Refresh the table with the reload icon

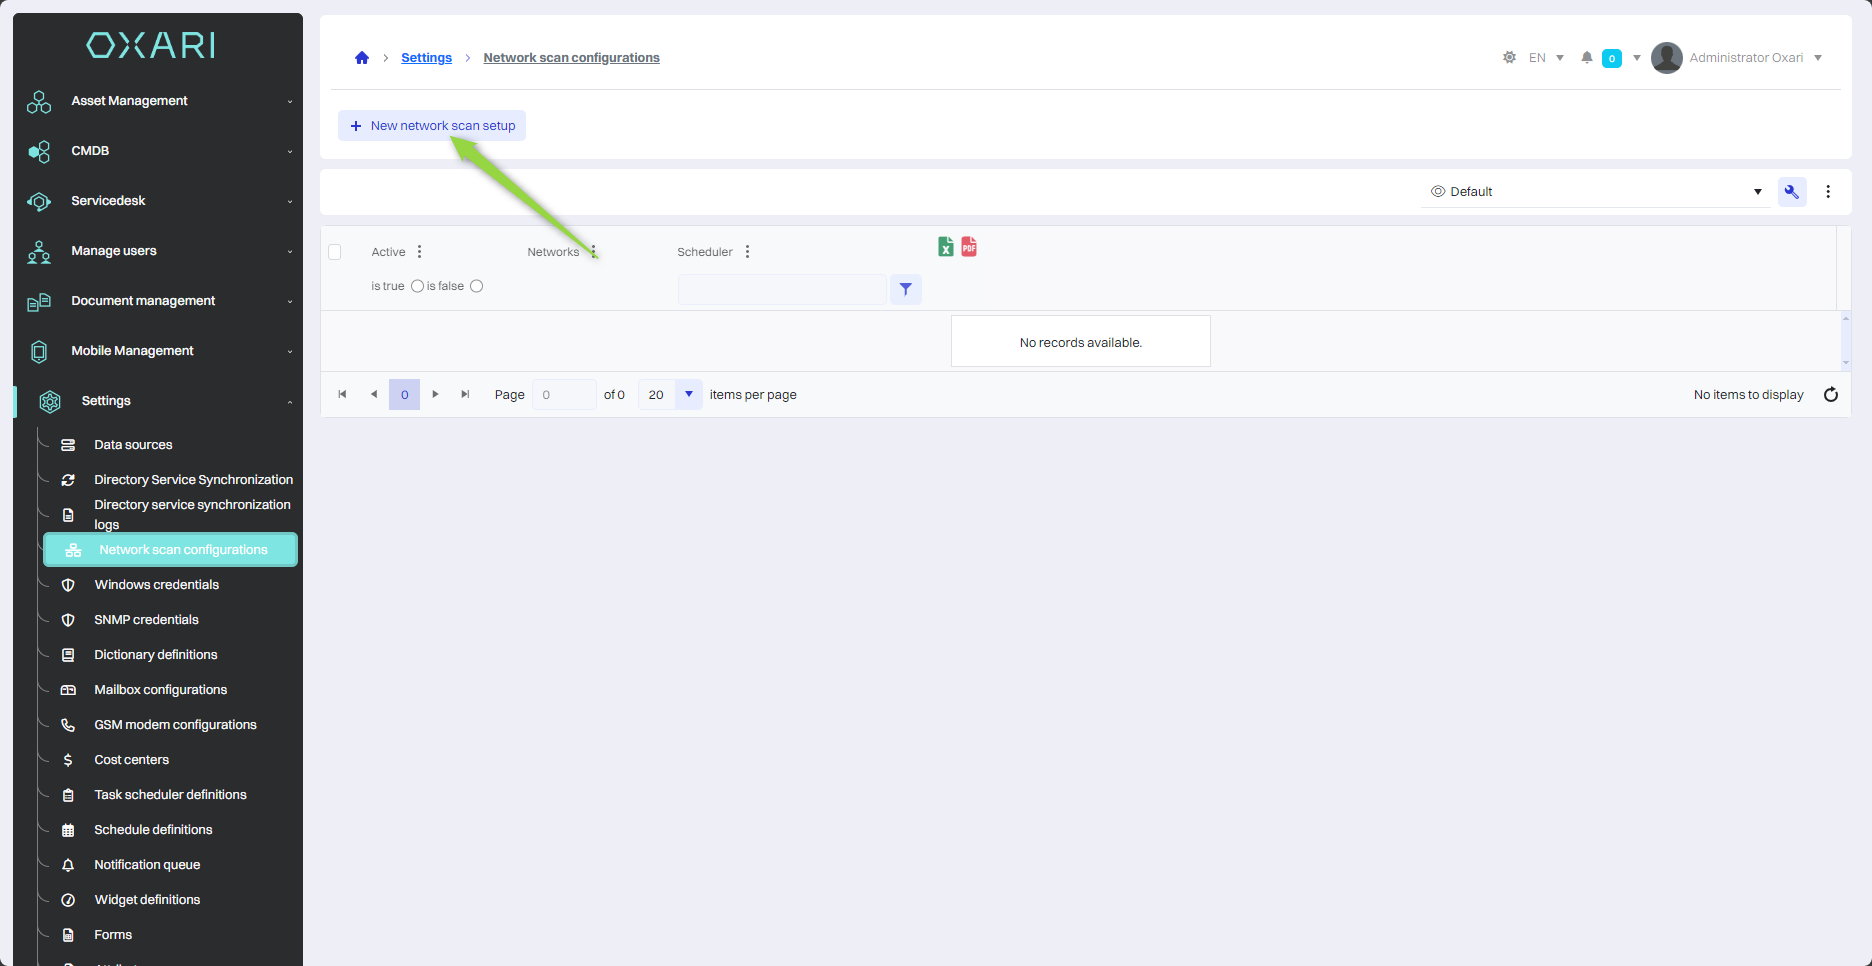point(1830,395)
